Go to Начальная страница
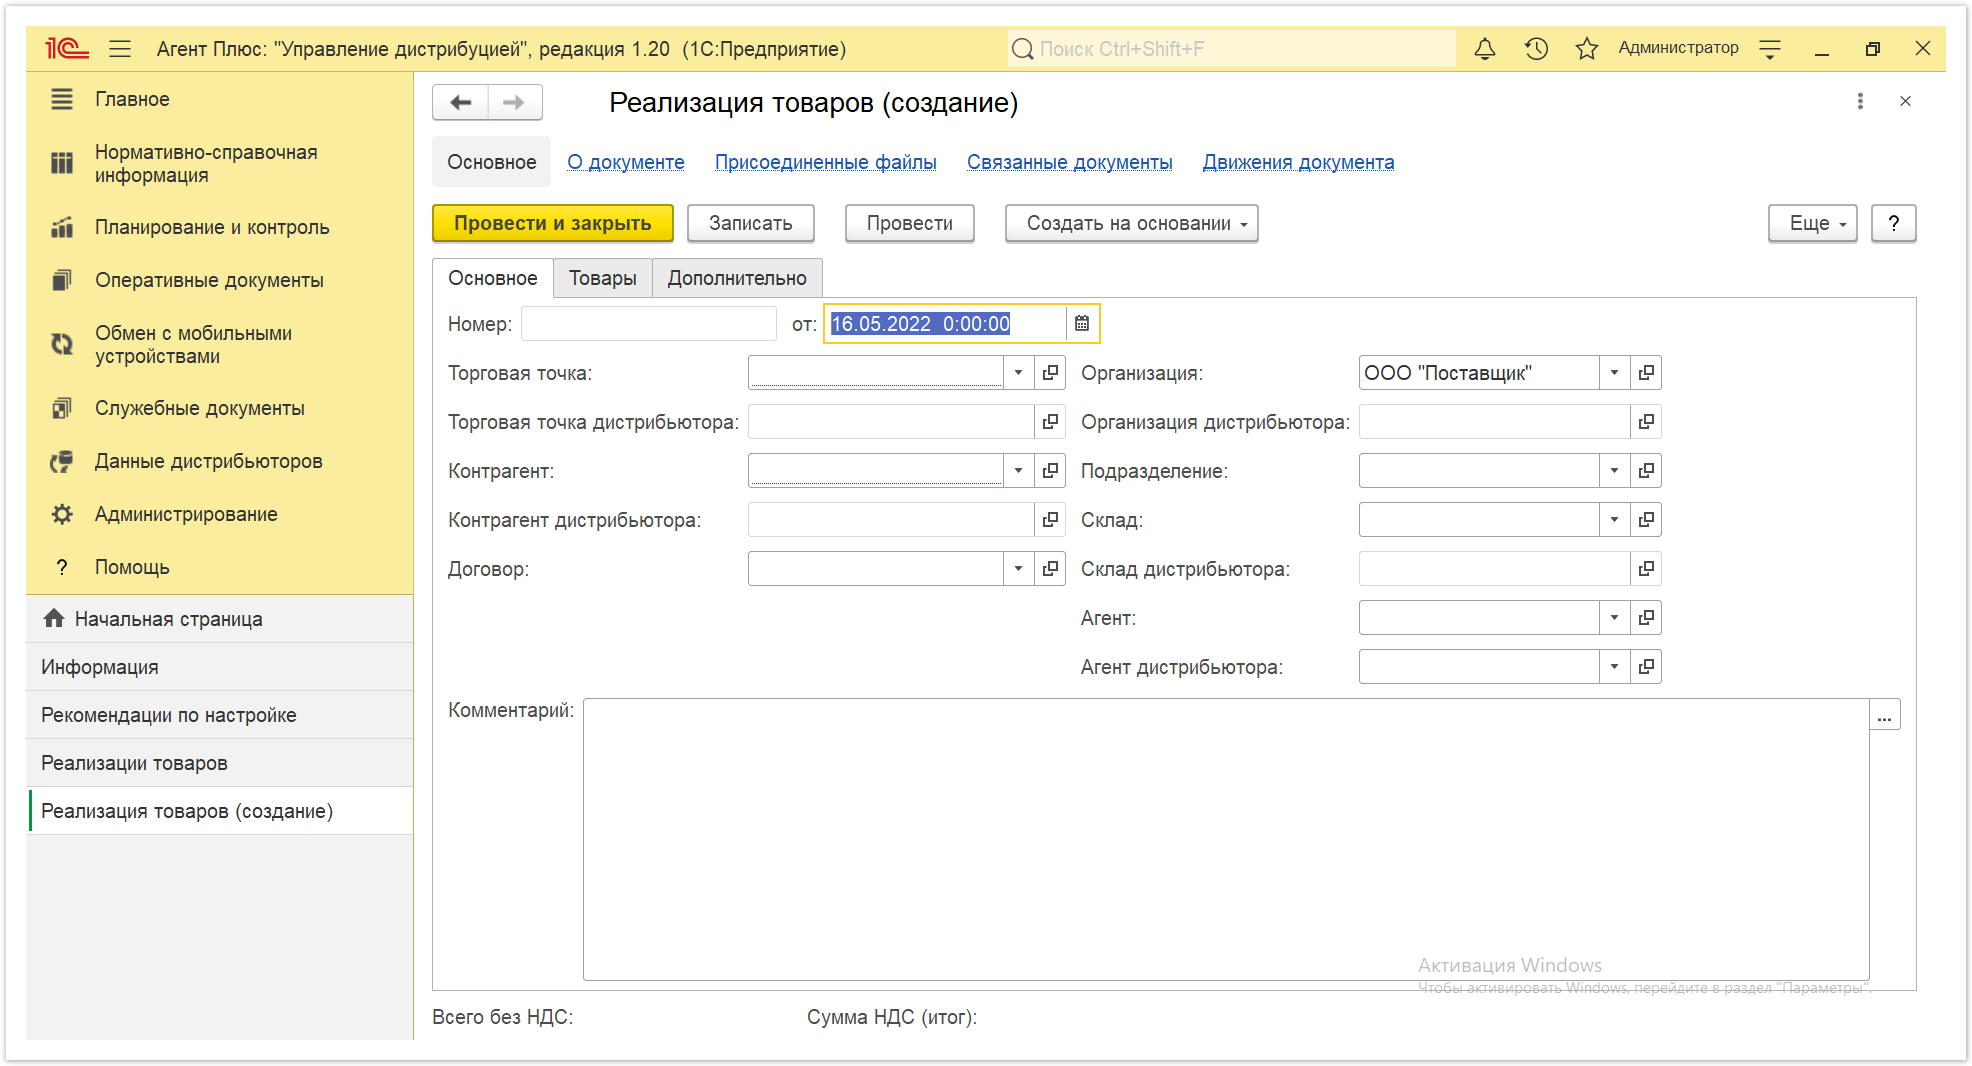This screenshot has height=1066, width=1972. 220,619
